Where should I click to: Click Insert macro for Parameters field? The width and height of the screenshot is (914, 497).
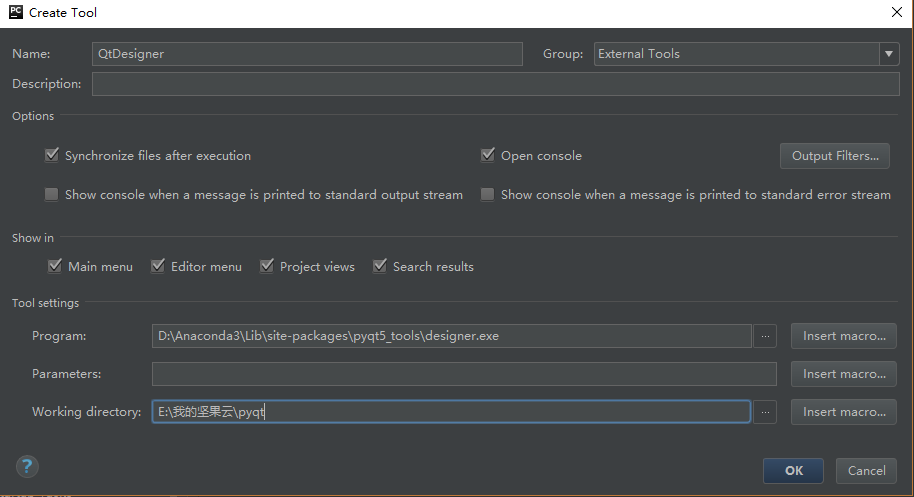(843, 374)
